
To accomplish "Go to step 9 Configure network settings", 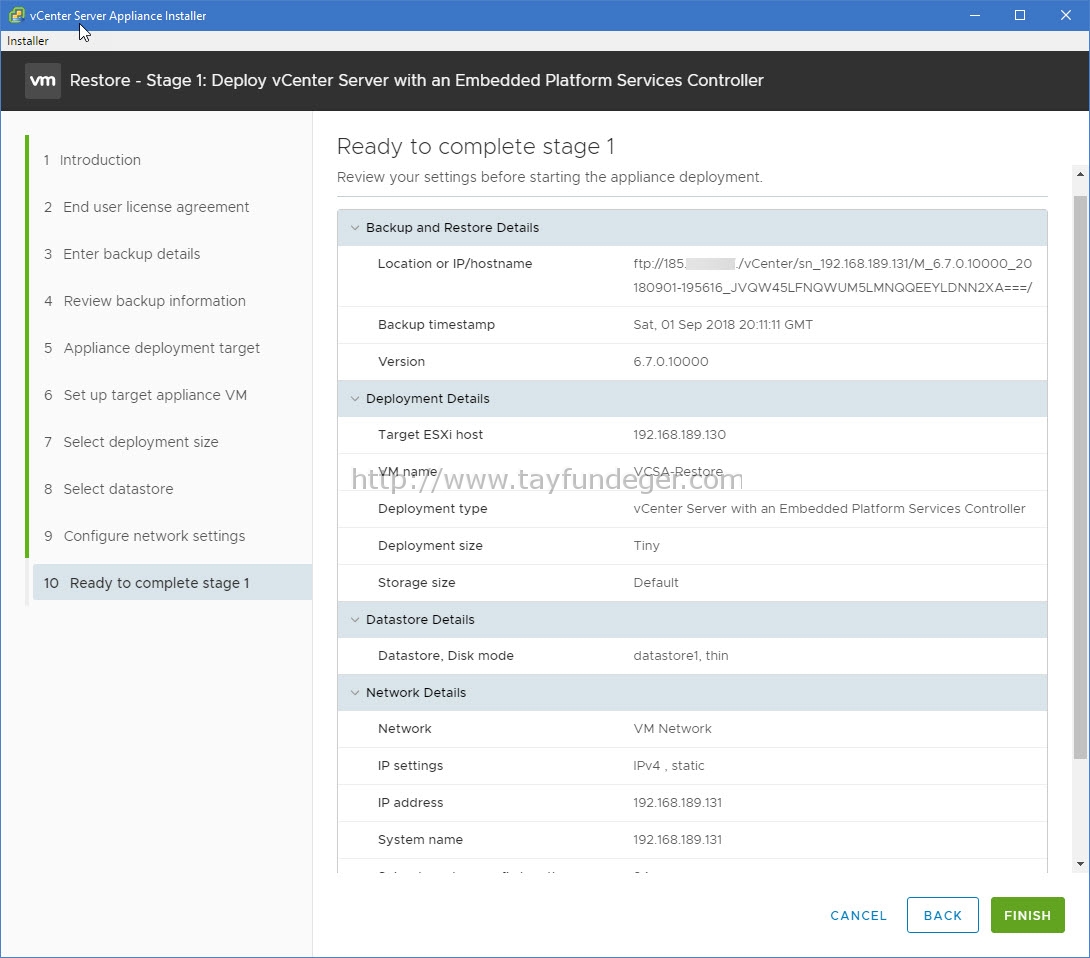I will [x=145, y=536].
